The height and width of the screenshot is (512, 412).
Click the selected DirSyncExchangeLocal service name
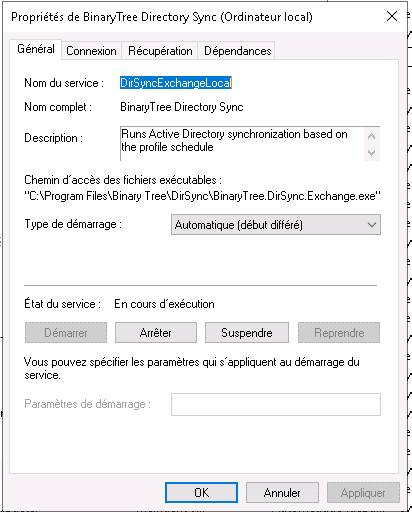[176, 83]
